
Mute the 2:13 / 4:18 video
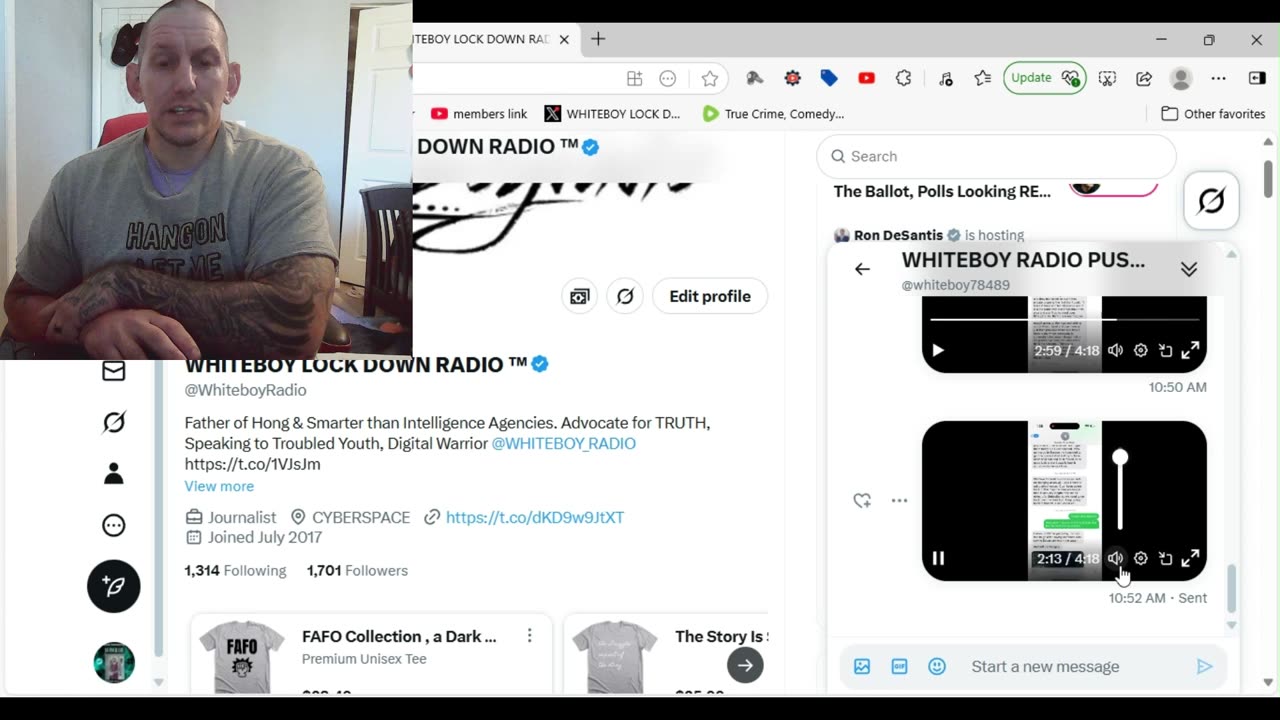click(1115, 558)
